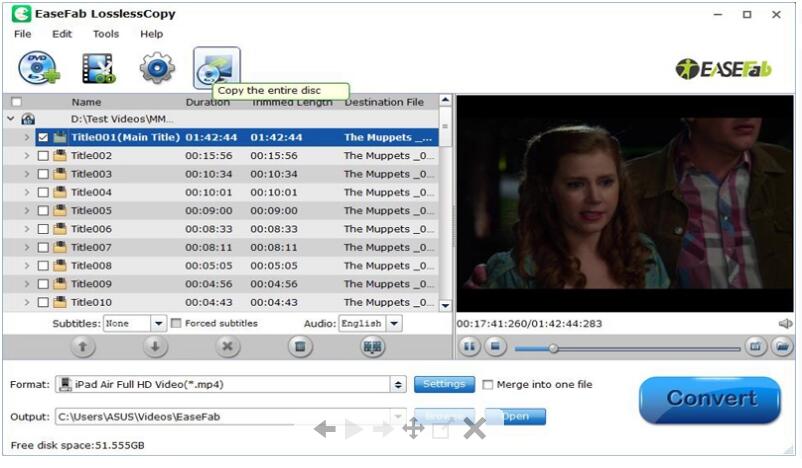Enable Merge into one file
The height and width of the screenshot is (468, 802).
[488, 384]
